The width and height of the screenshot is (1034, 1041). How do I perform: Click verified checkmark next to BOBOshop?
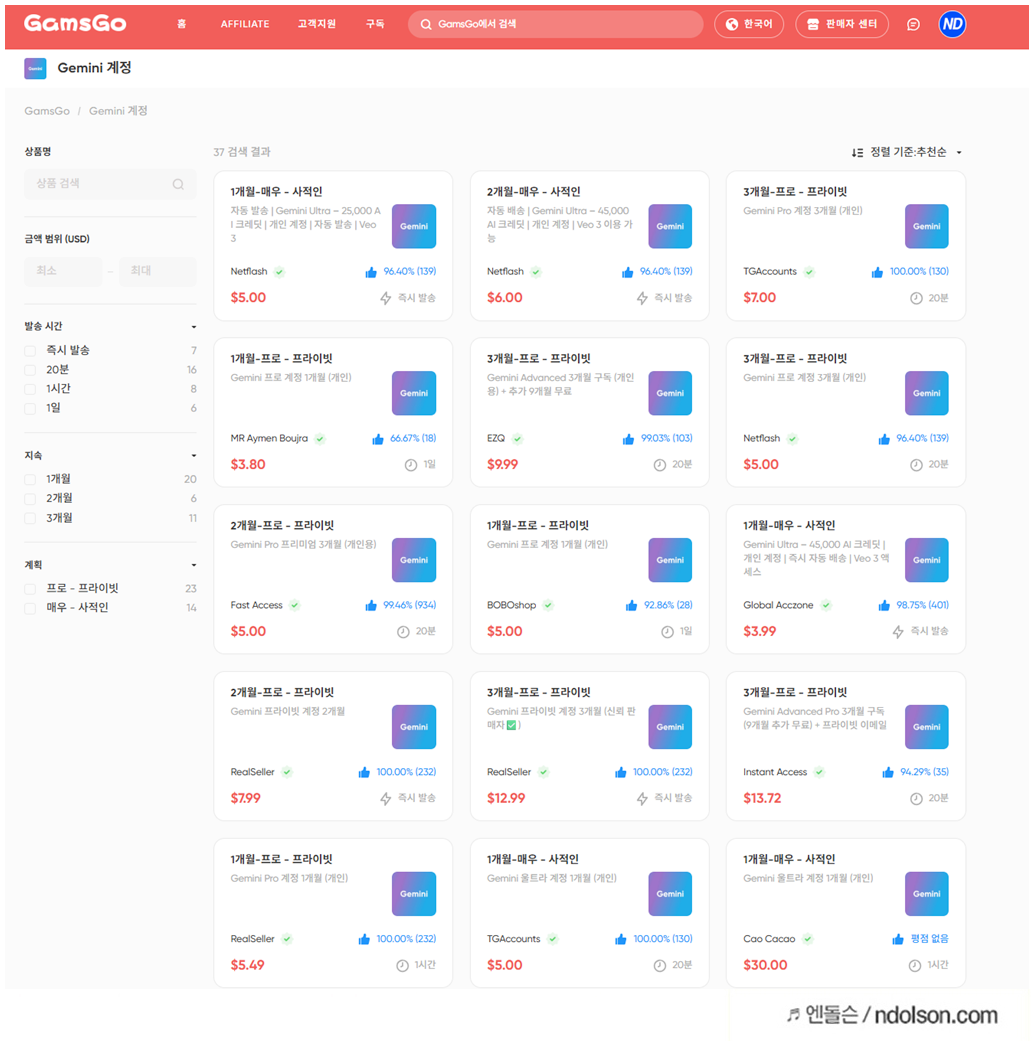[x=548, y=605]
